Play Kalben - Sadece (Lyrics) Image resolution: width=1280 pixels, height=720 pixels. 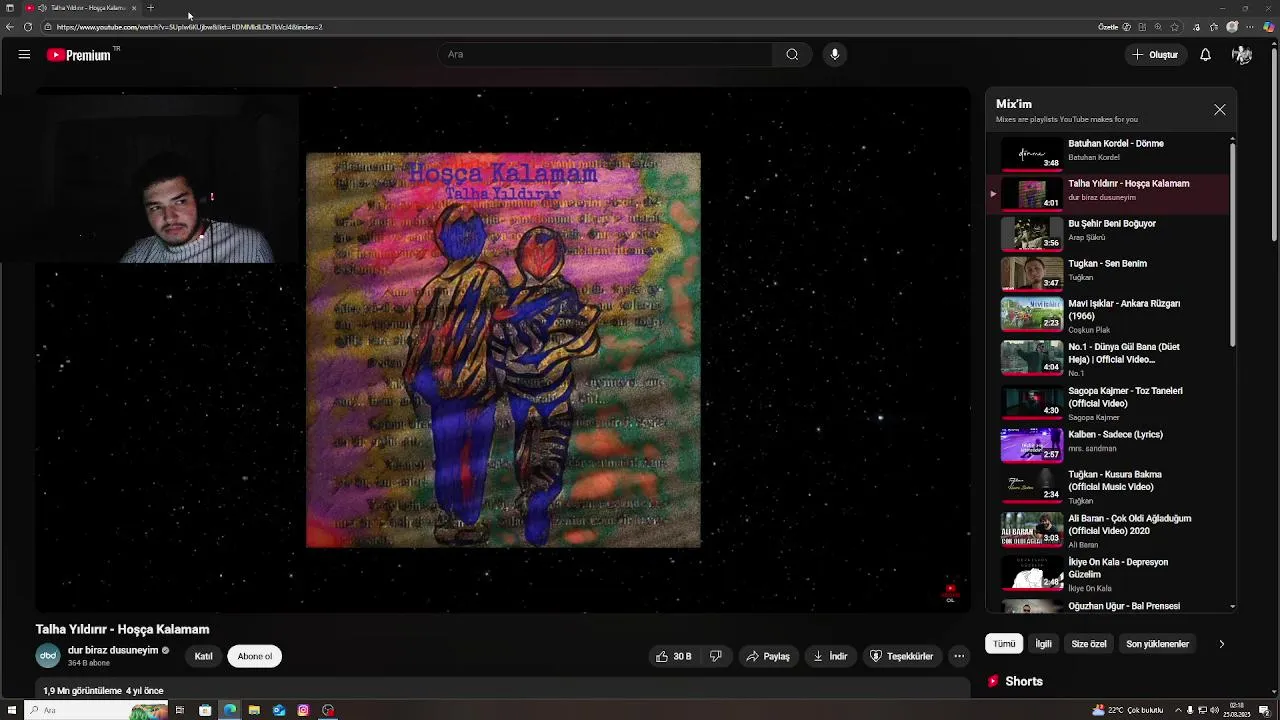click(x=1110, y=444)
